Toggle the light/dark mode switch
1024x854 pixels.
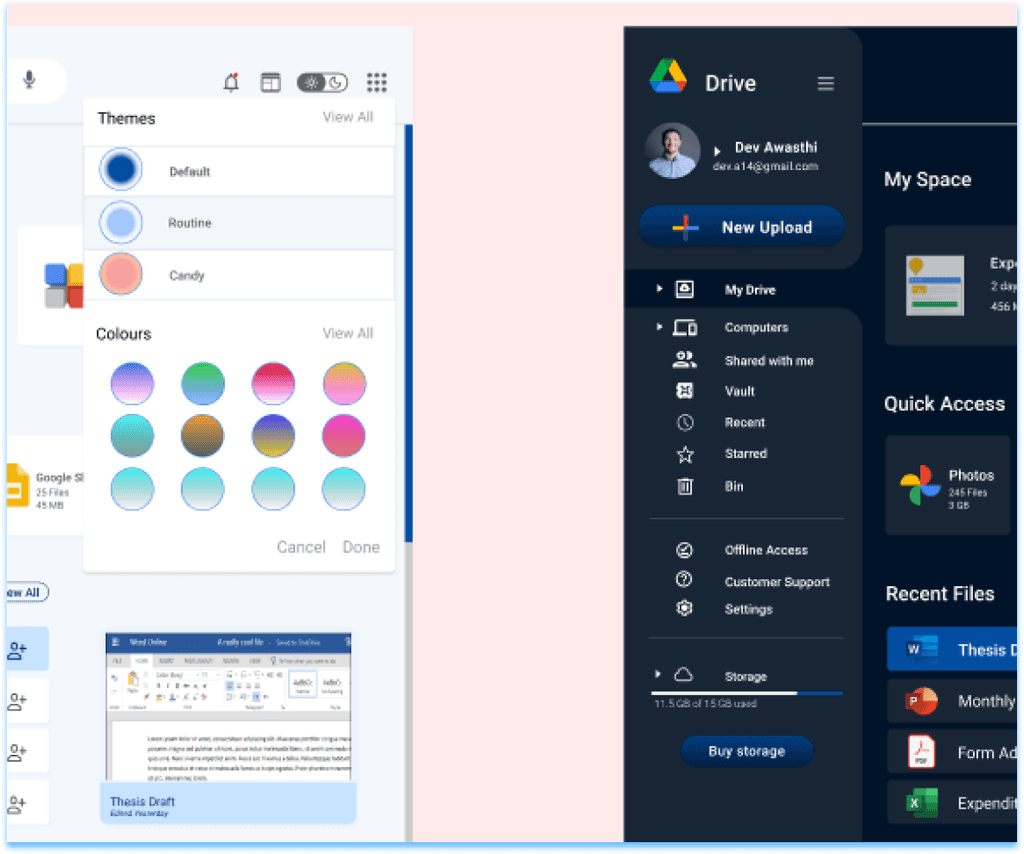point(323,82)
